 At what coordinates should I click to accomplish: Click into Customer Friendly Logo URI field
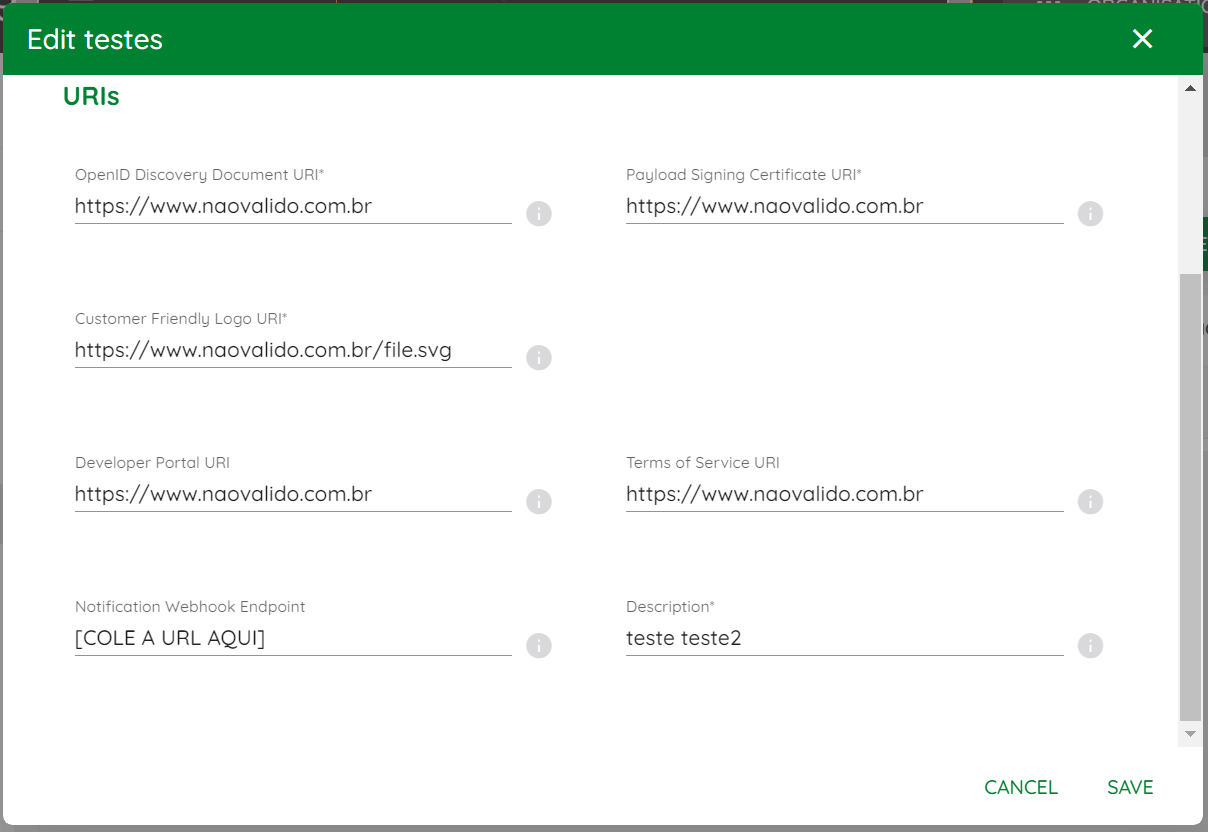click(293, 351)
